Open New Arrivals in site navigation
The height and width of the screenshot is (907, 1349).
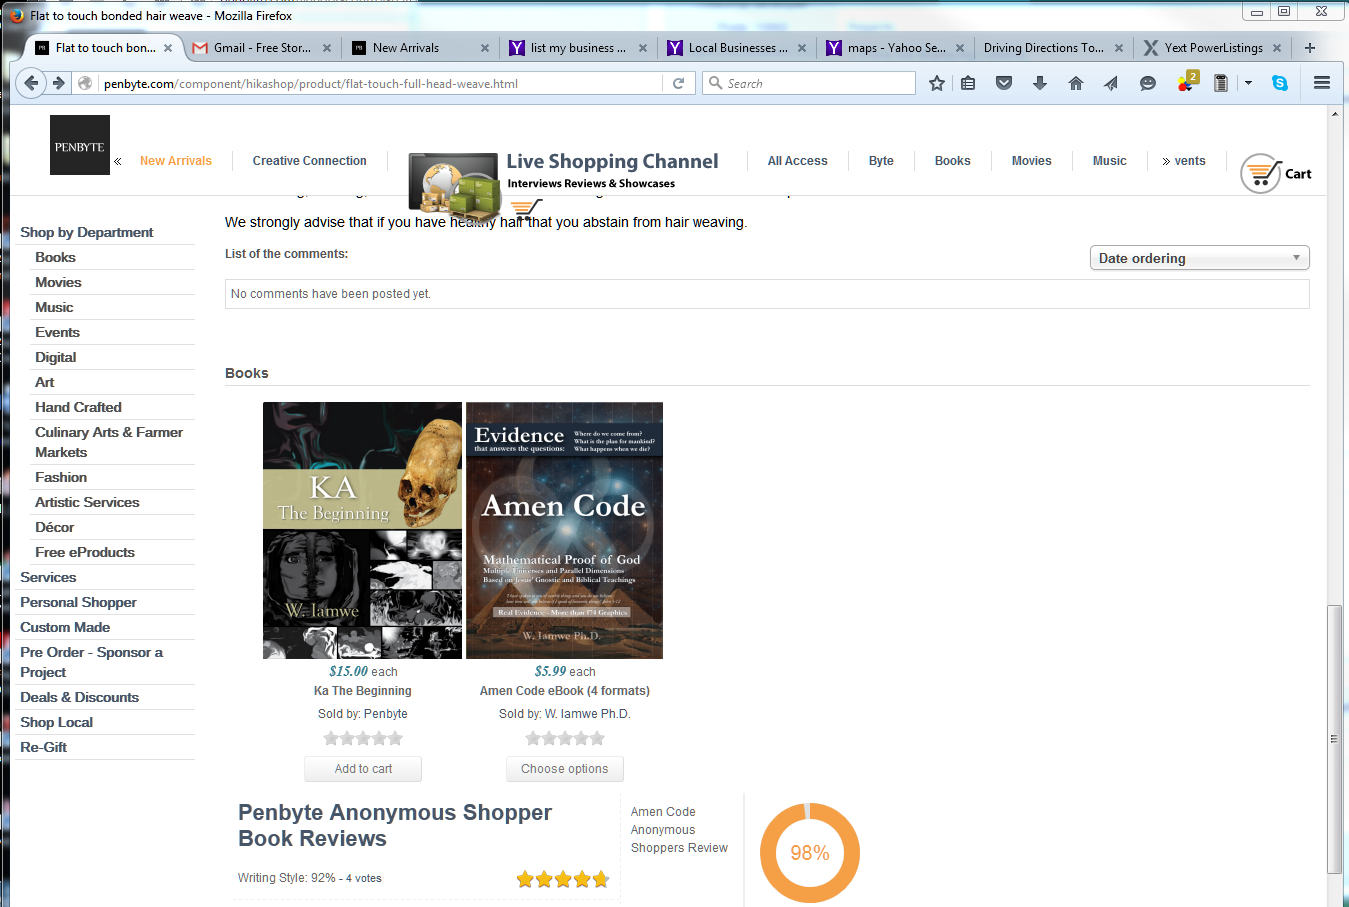176,161
